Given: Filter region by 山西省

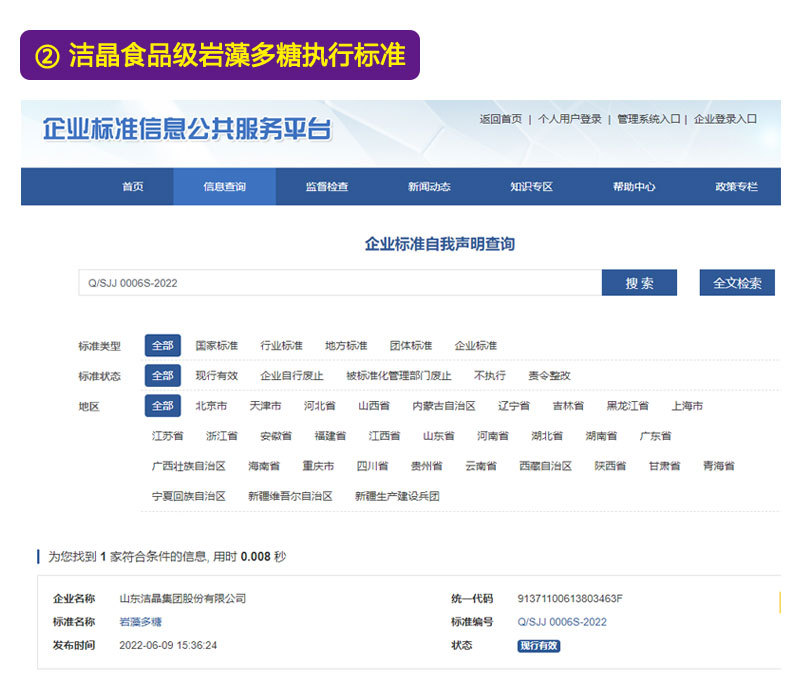Looking at the screenshot, I should coord(374,406).
